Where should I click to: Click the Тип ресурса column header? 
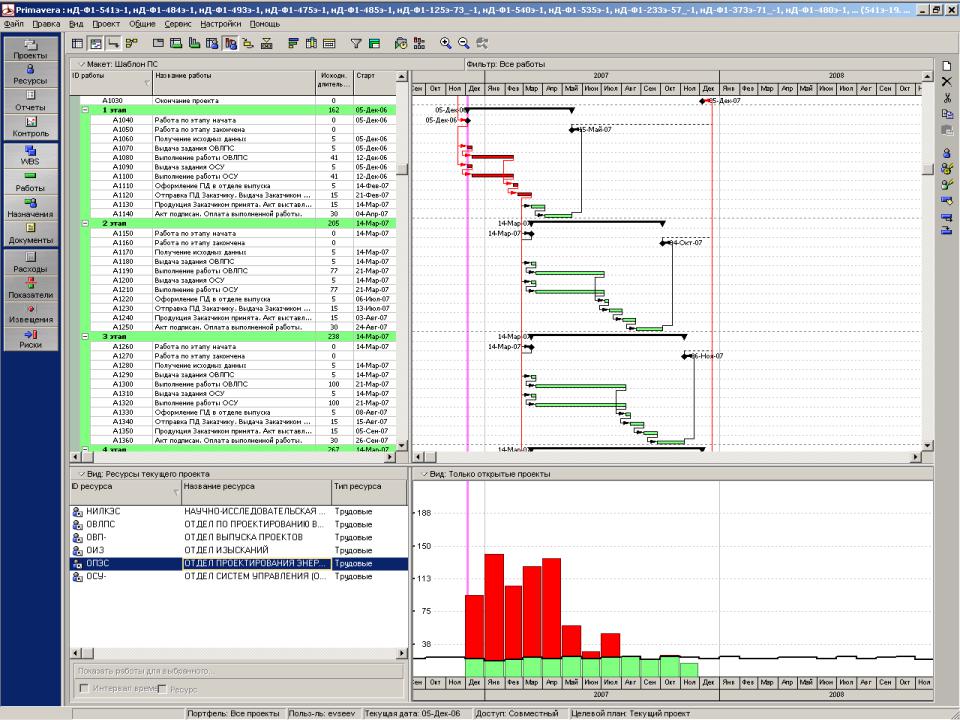point(369,492)
